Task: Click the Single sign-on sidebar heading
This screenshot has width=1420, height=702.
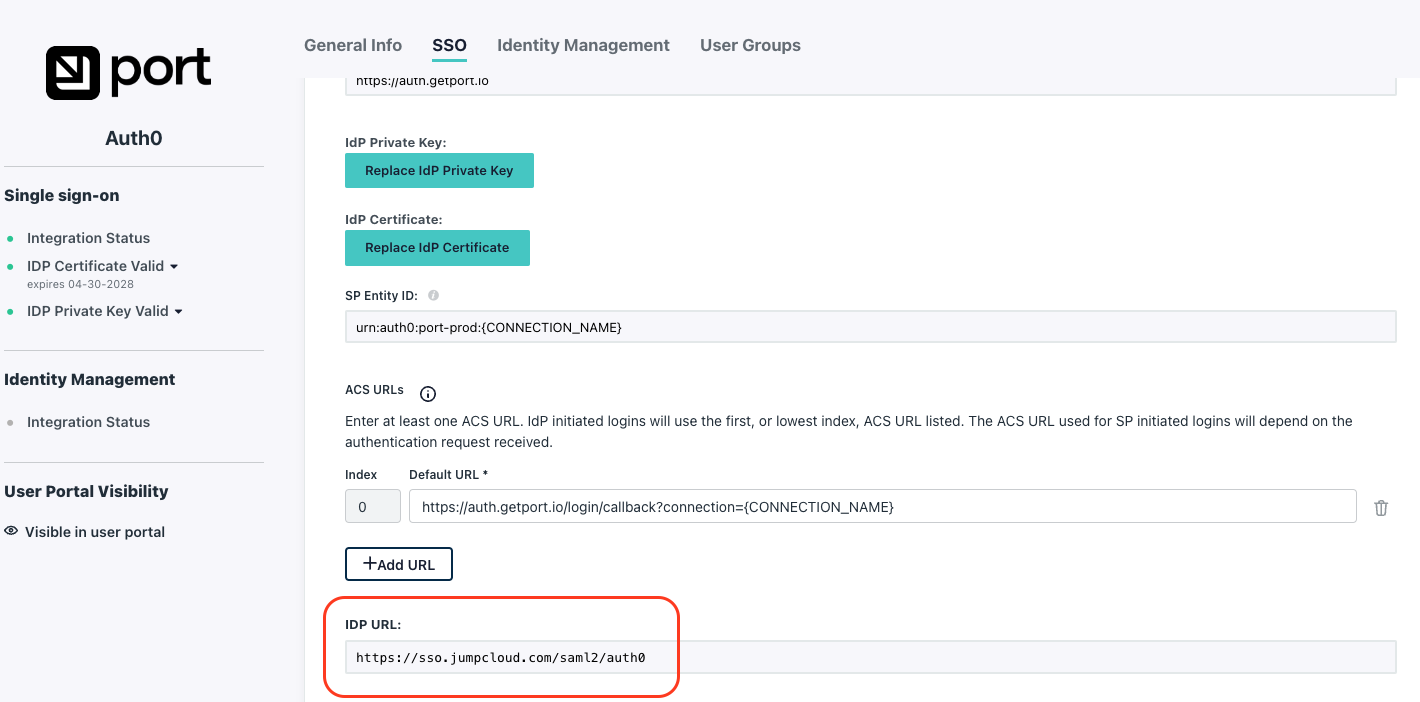Action: pos(62,195)
